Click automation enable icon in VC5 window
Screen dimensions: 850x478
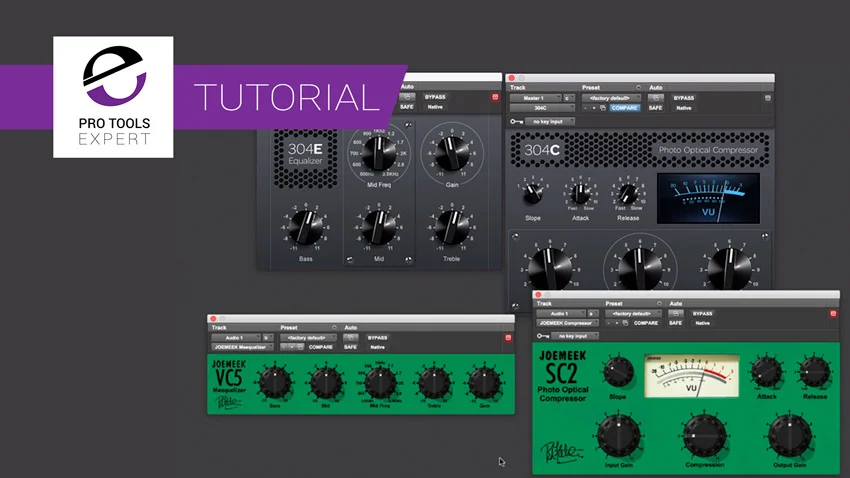(x=351, y=338)
